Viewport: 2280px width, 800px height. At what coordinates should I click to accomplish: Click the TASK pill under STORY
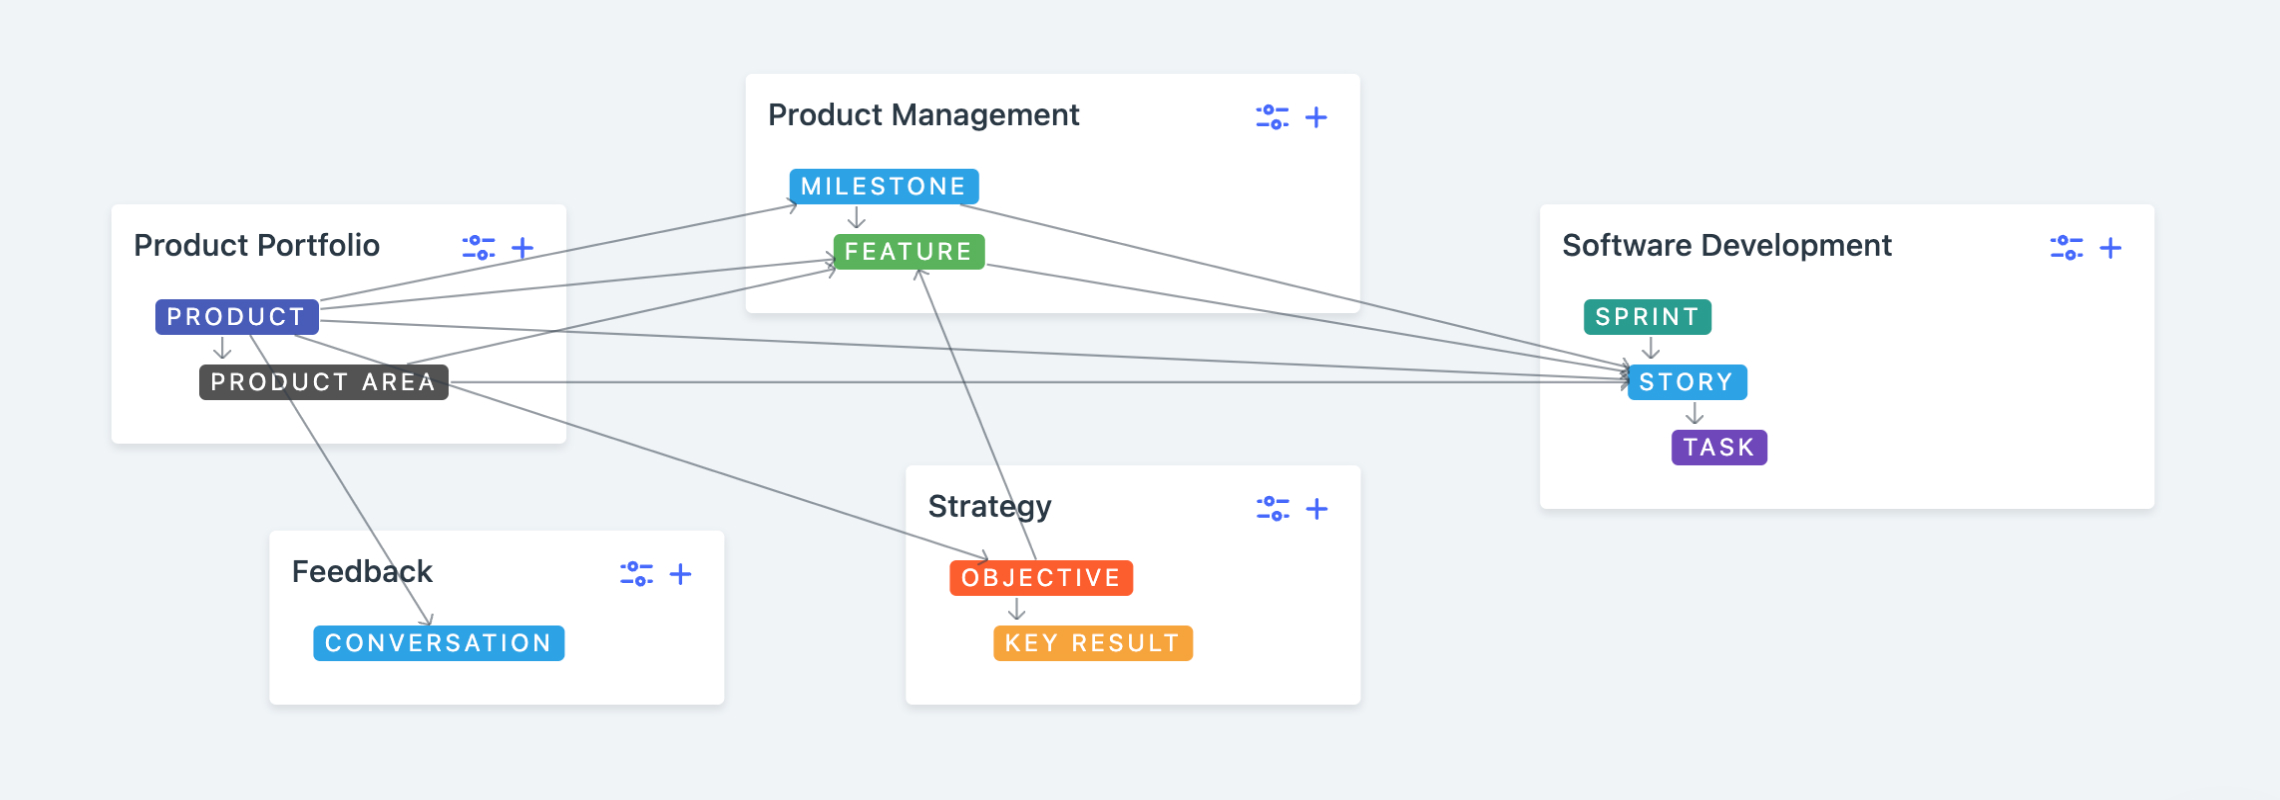(1718, 446)
